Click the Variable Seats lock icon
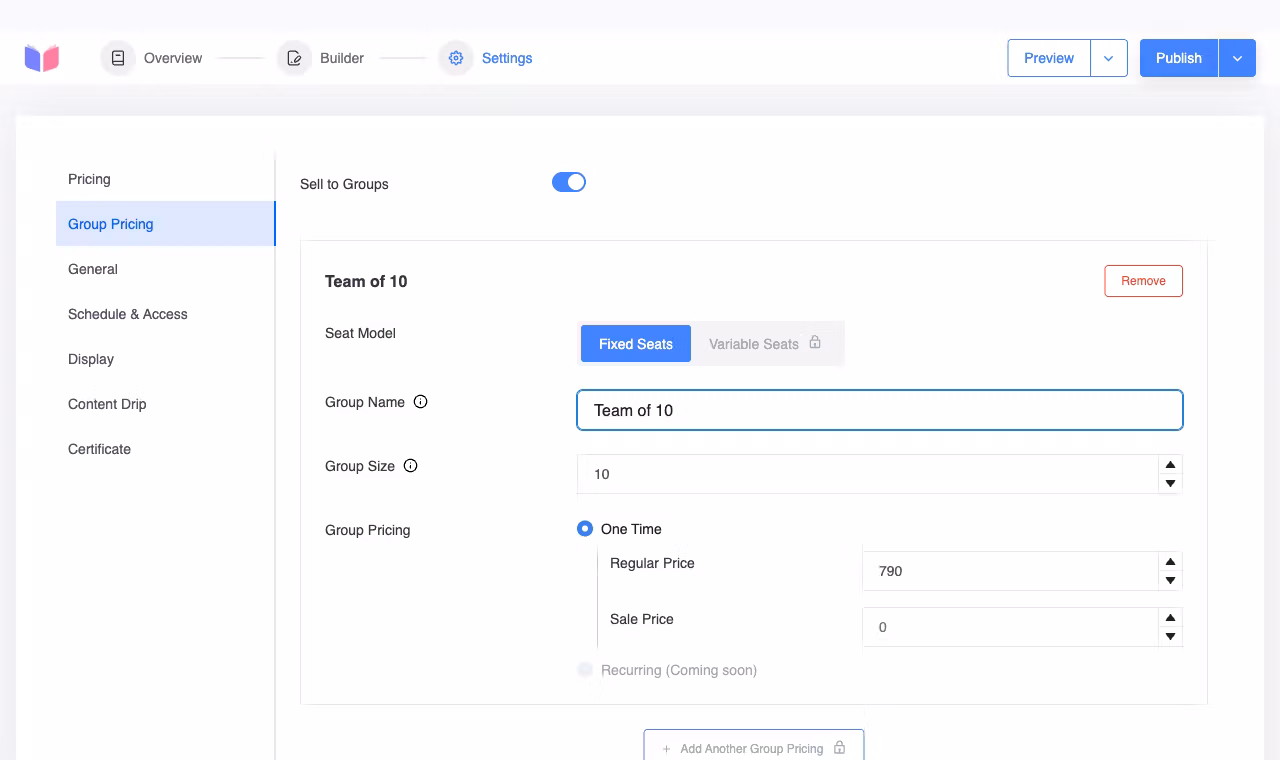 (815, 343)
